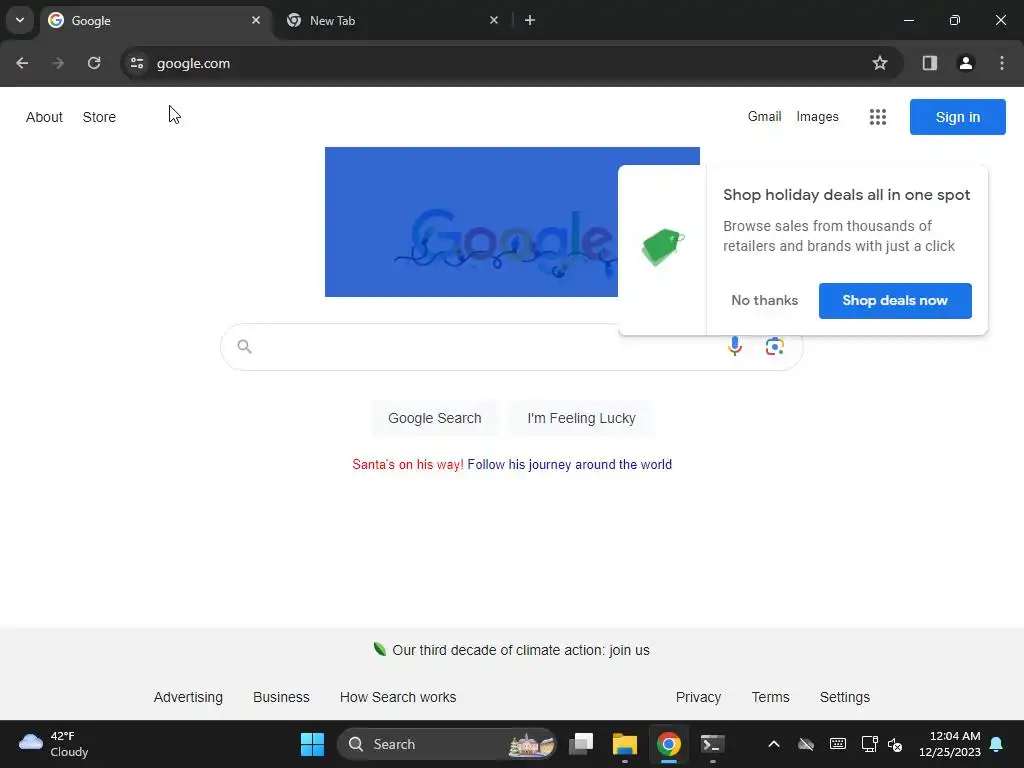Switch to the New Tab tab
This screenshot has height=768, width=1024.
coord(392,20)
